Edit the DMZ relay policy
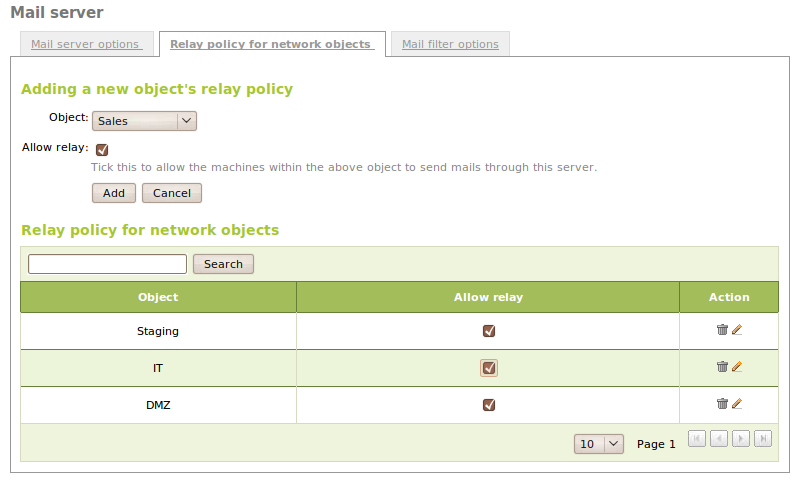This screenshot has width=795, height=485. click(x=737, y=404)
